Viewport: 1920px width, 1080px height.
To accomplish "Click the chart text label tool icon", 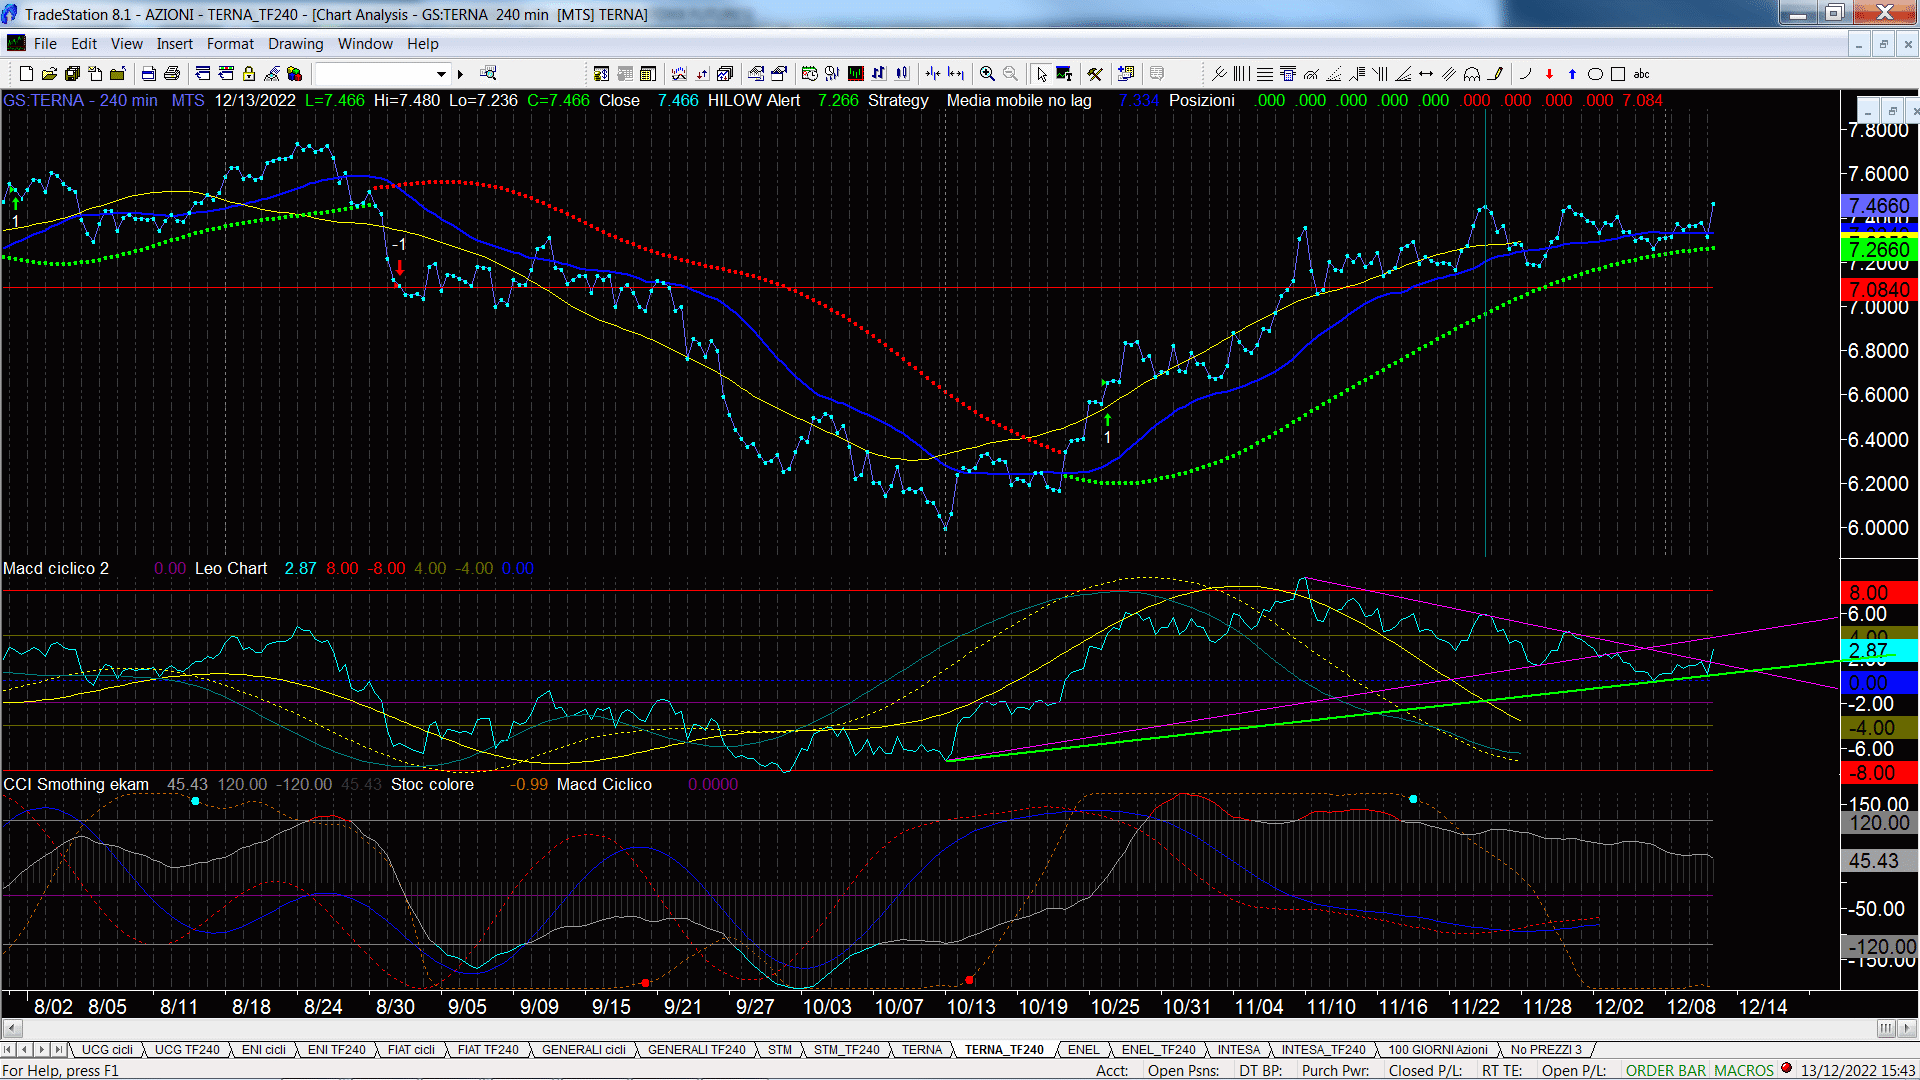I will 1064,74.
